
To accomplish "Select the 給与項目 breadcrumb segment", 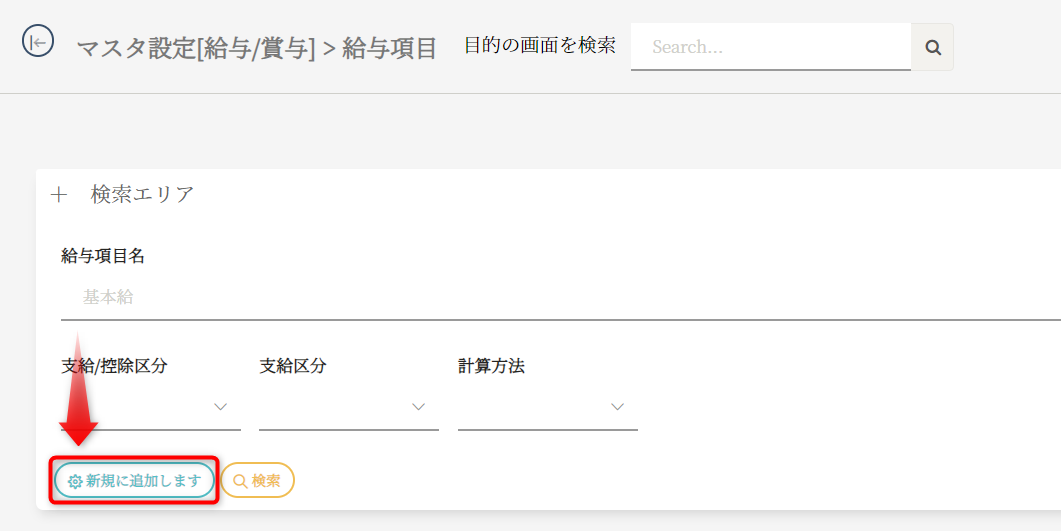I will pyautogui.click(x=390, y=48).
